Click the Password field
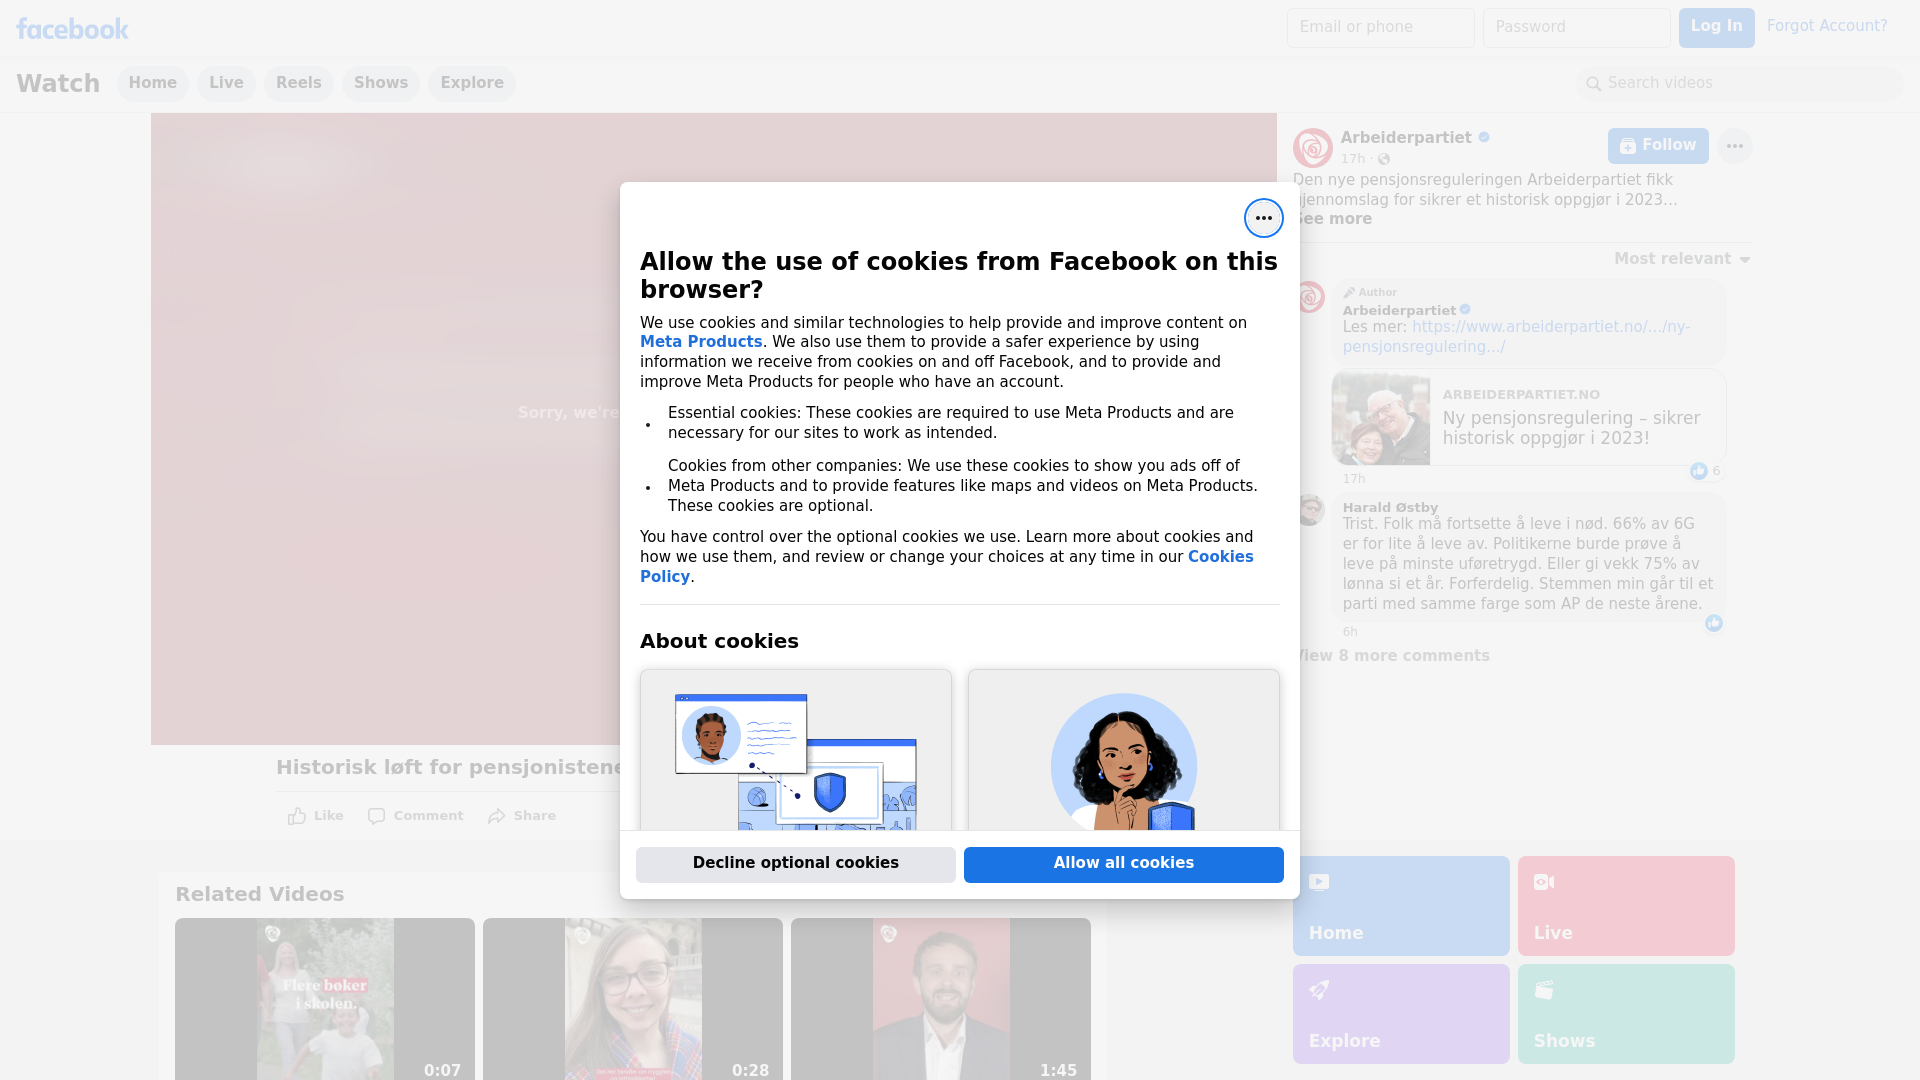Viewport: 1920px width, 1080px height. (1577, 28)
